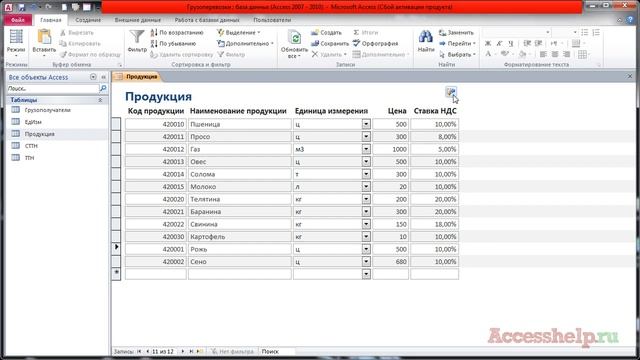Click the Телятина name cell
This screenshot has width=640, height=360.
(x=240, y=199)
